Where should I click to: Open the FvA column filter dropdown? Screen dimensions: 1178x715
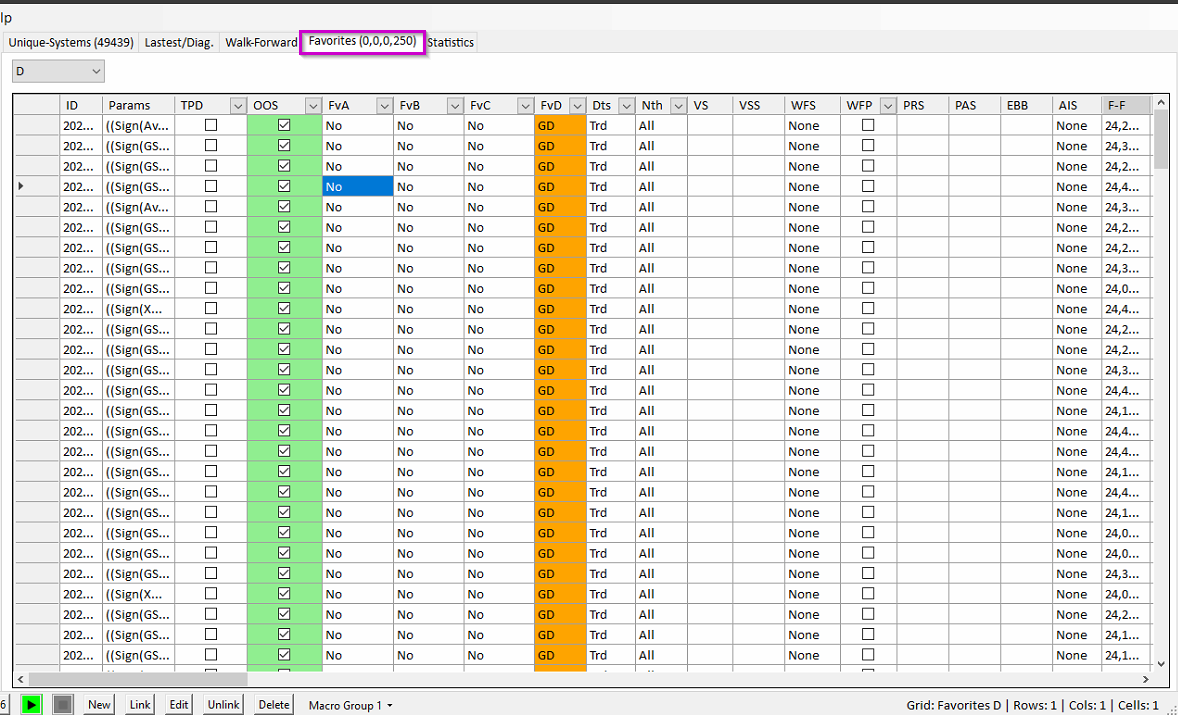coord(384,105)
